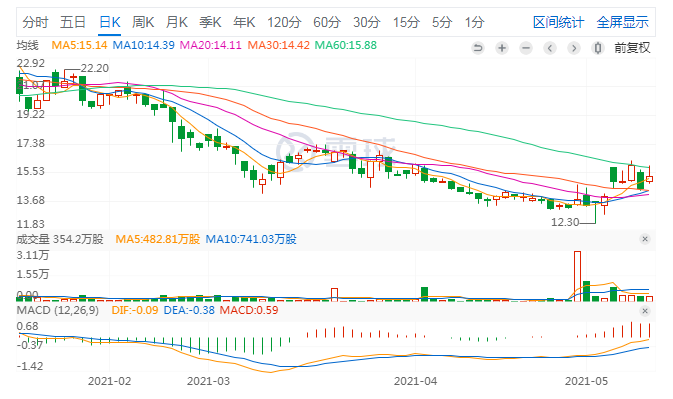Select the 年K yearly chart tab
The height and width of the screenshot is (399, 673).
pos(244,22)
